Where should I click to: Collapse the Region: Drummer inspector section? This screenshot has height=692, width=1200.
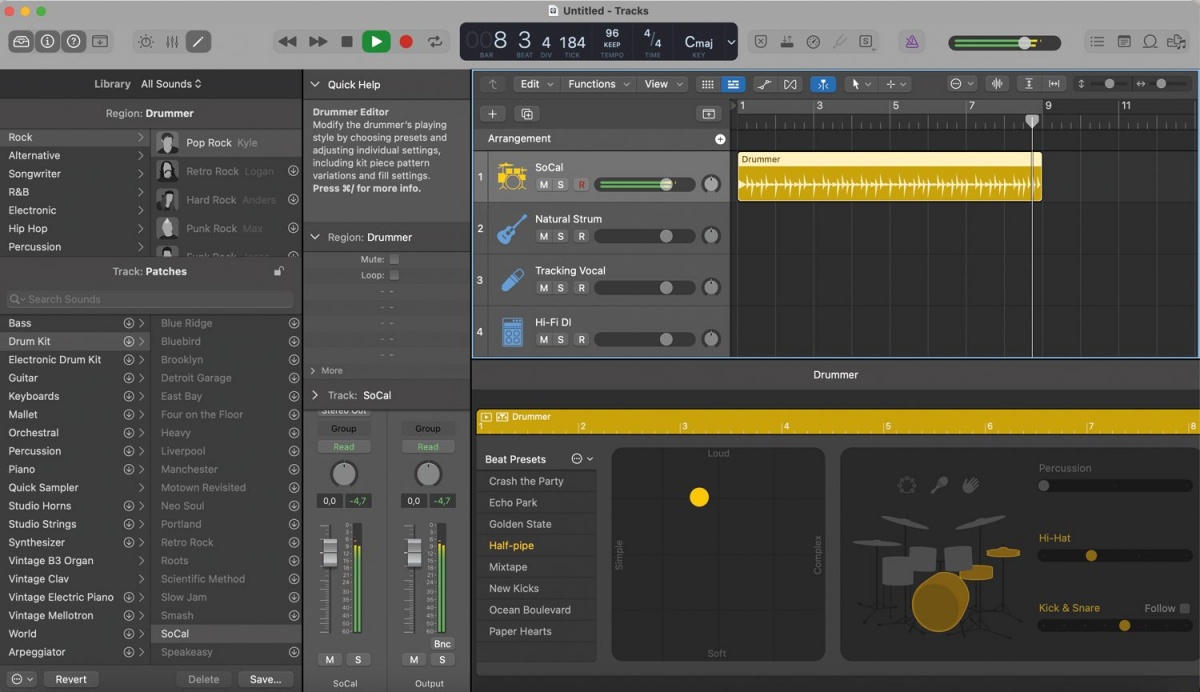point(315,237)
